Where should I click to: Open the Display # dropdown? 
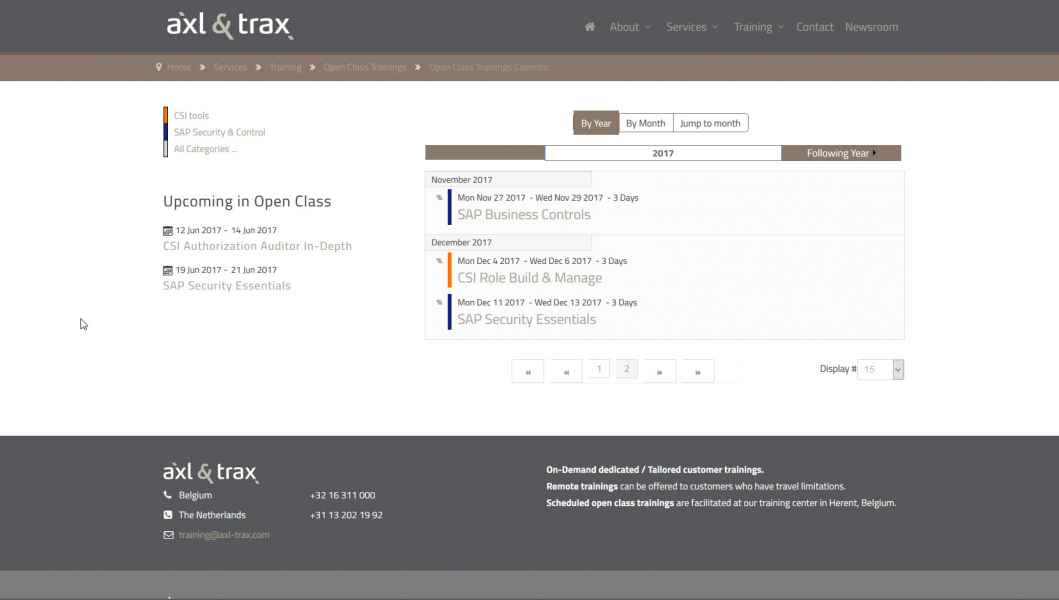tap(881, 370)
